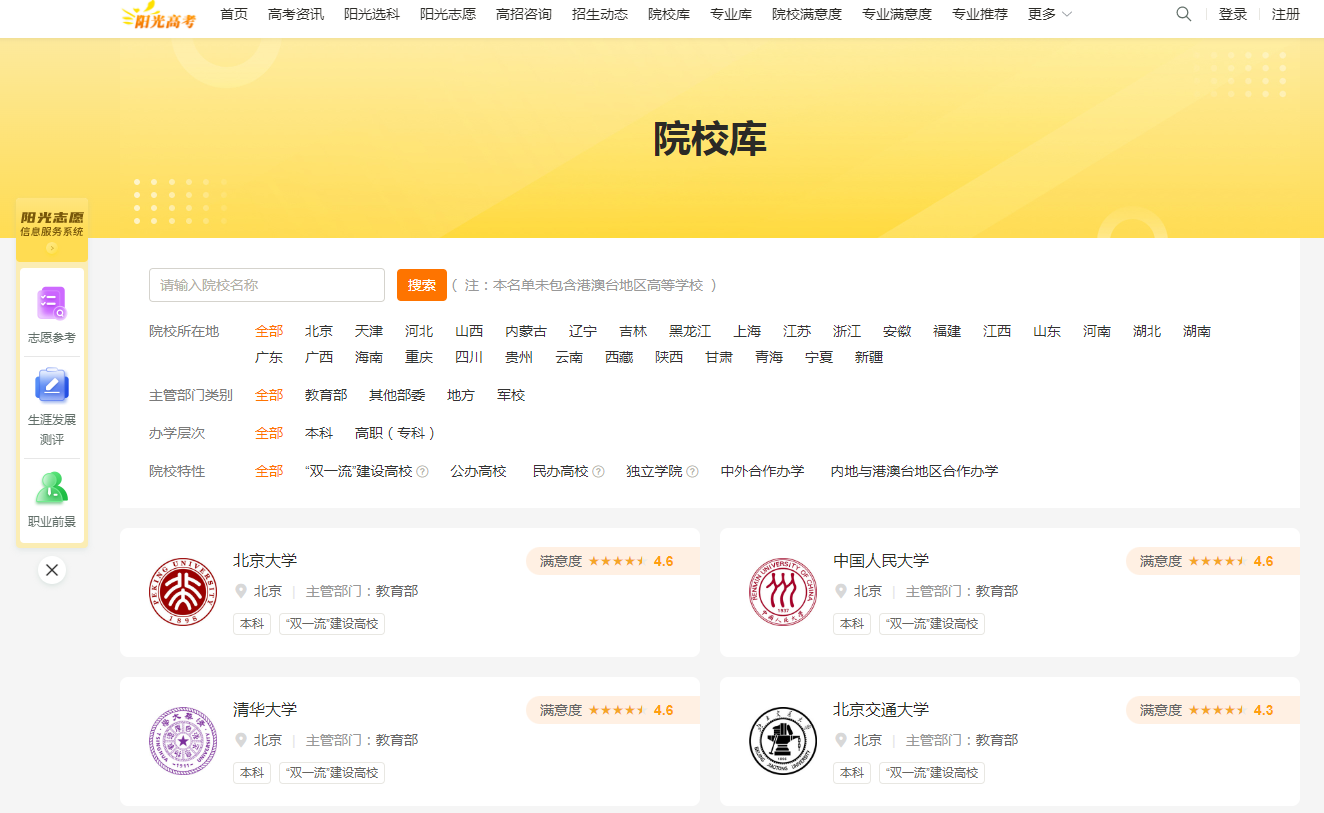Image resolution: width=1324 pixels, height=813 pixels.
Task: Click the help icon next to 民办高校
Action: 598,472
